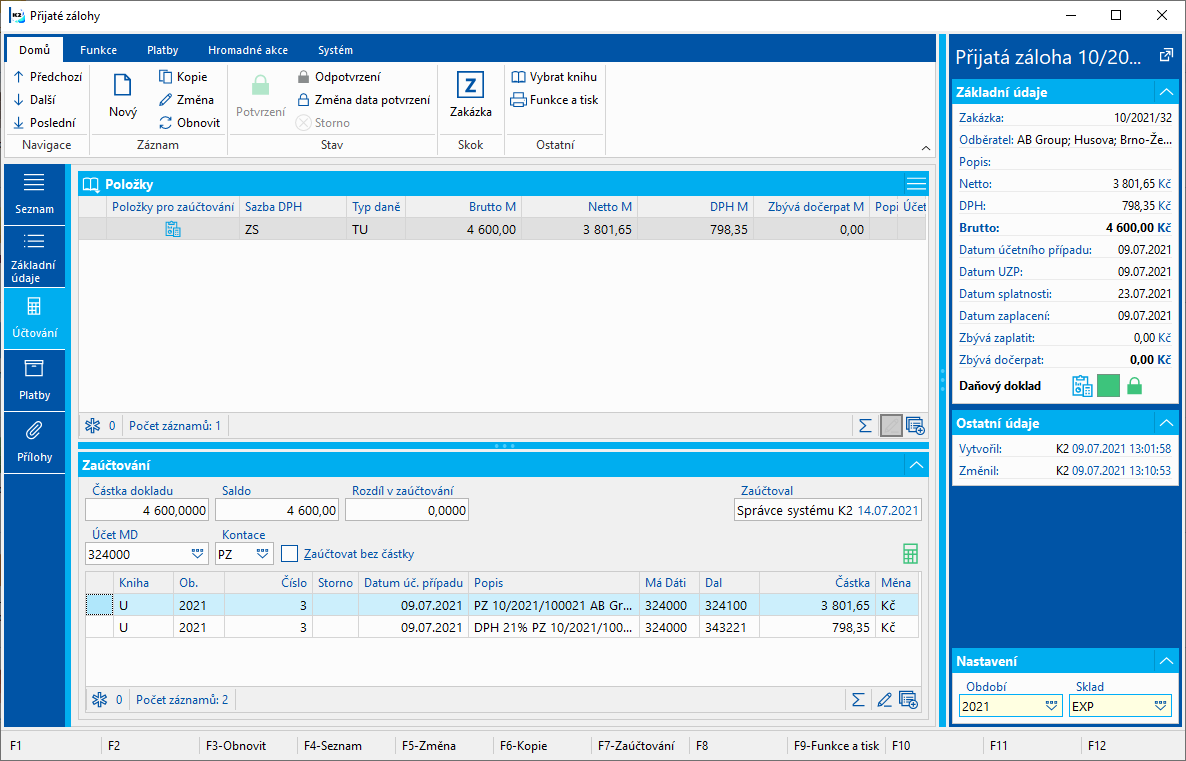Select checkbox of first accounting row
1186x761 pixels.
(x=99, y=605)
